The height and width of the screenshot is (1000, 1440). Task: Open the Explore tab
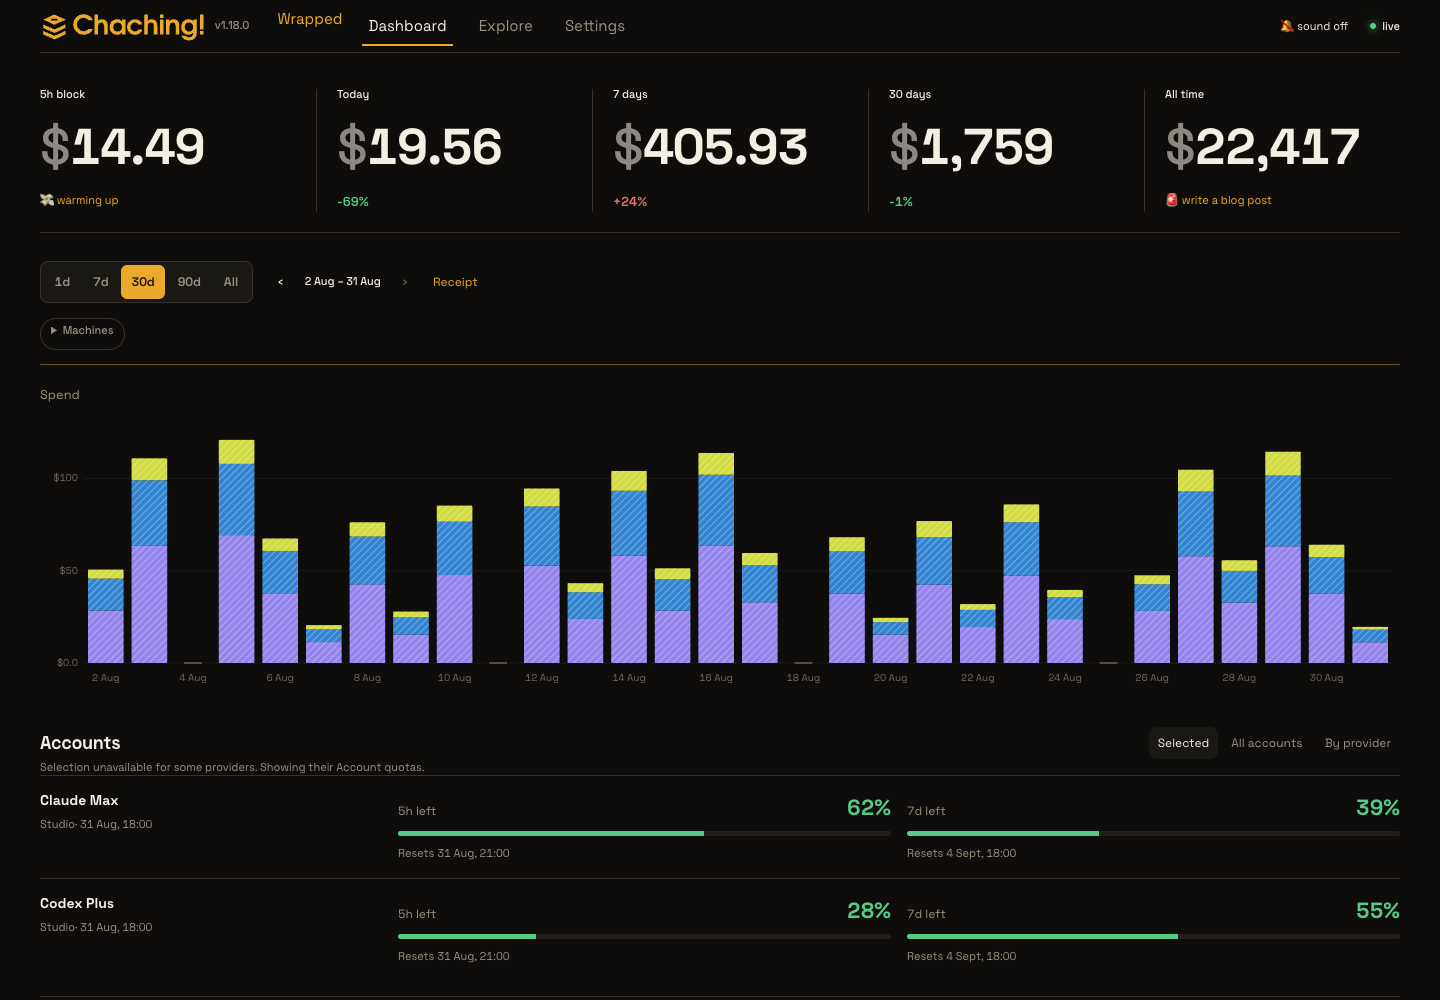point(506,26)
